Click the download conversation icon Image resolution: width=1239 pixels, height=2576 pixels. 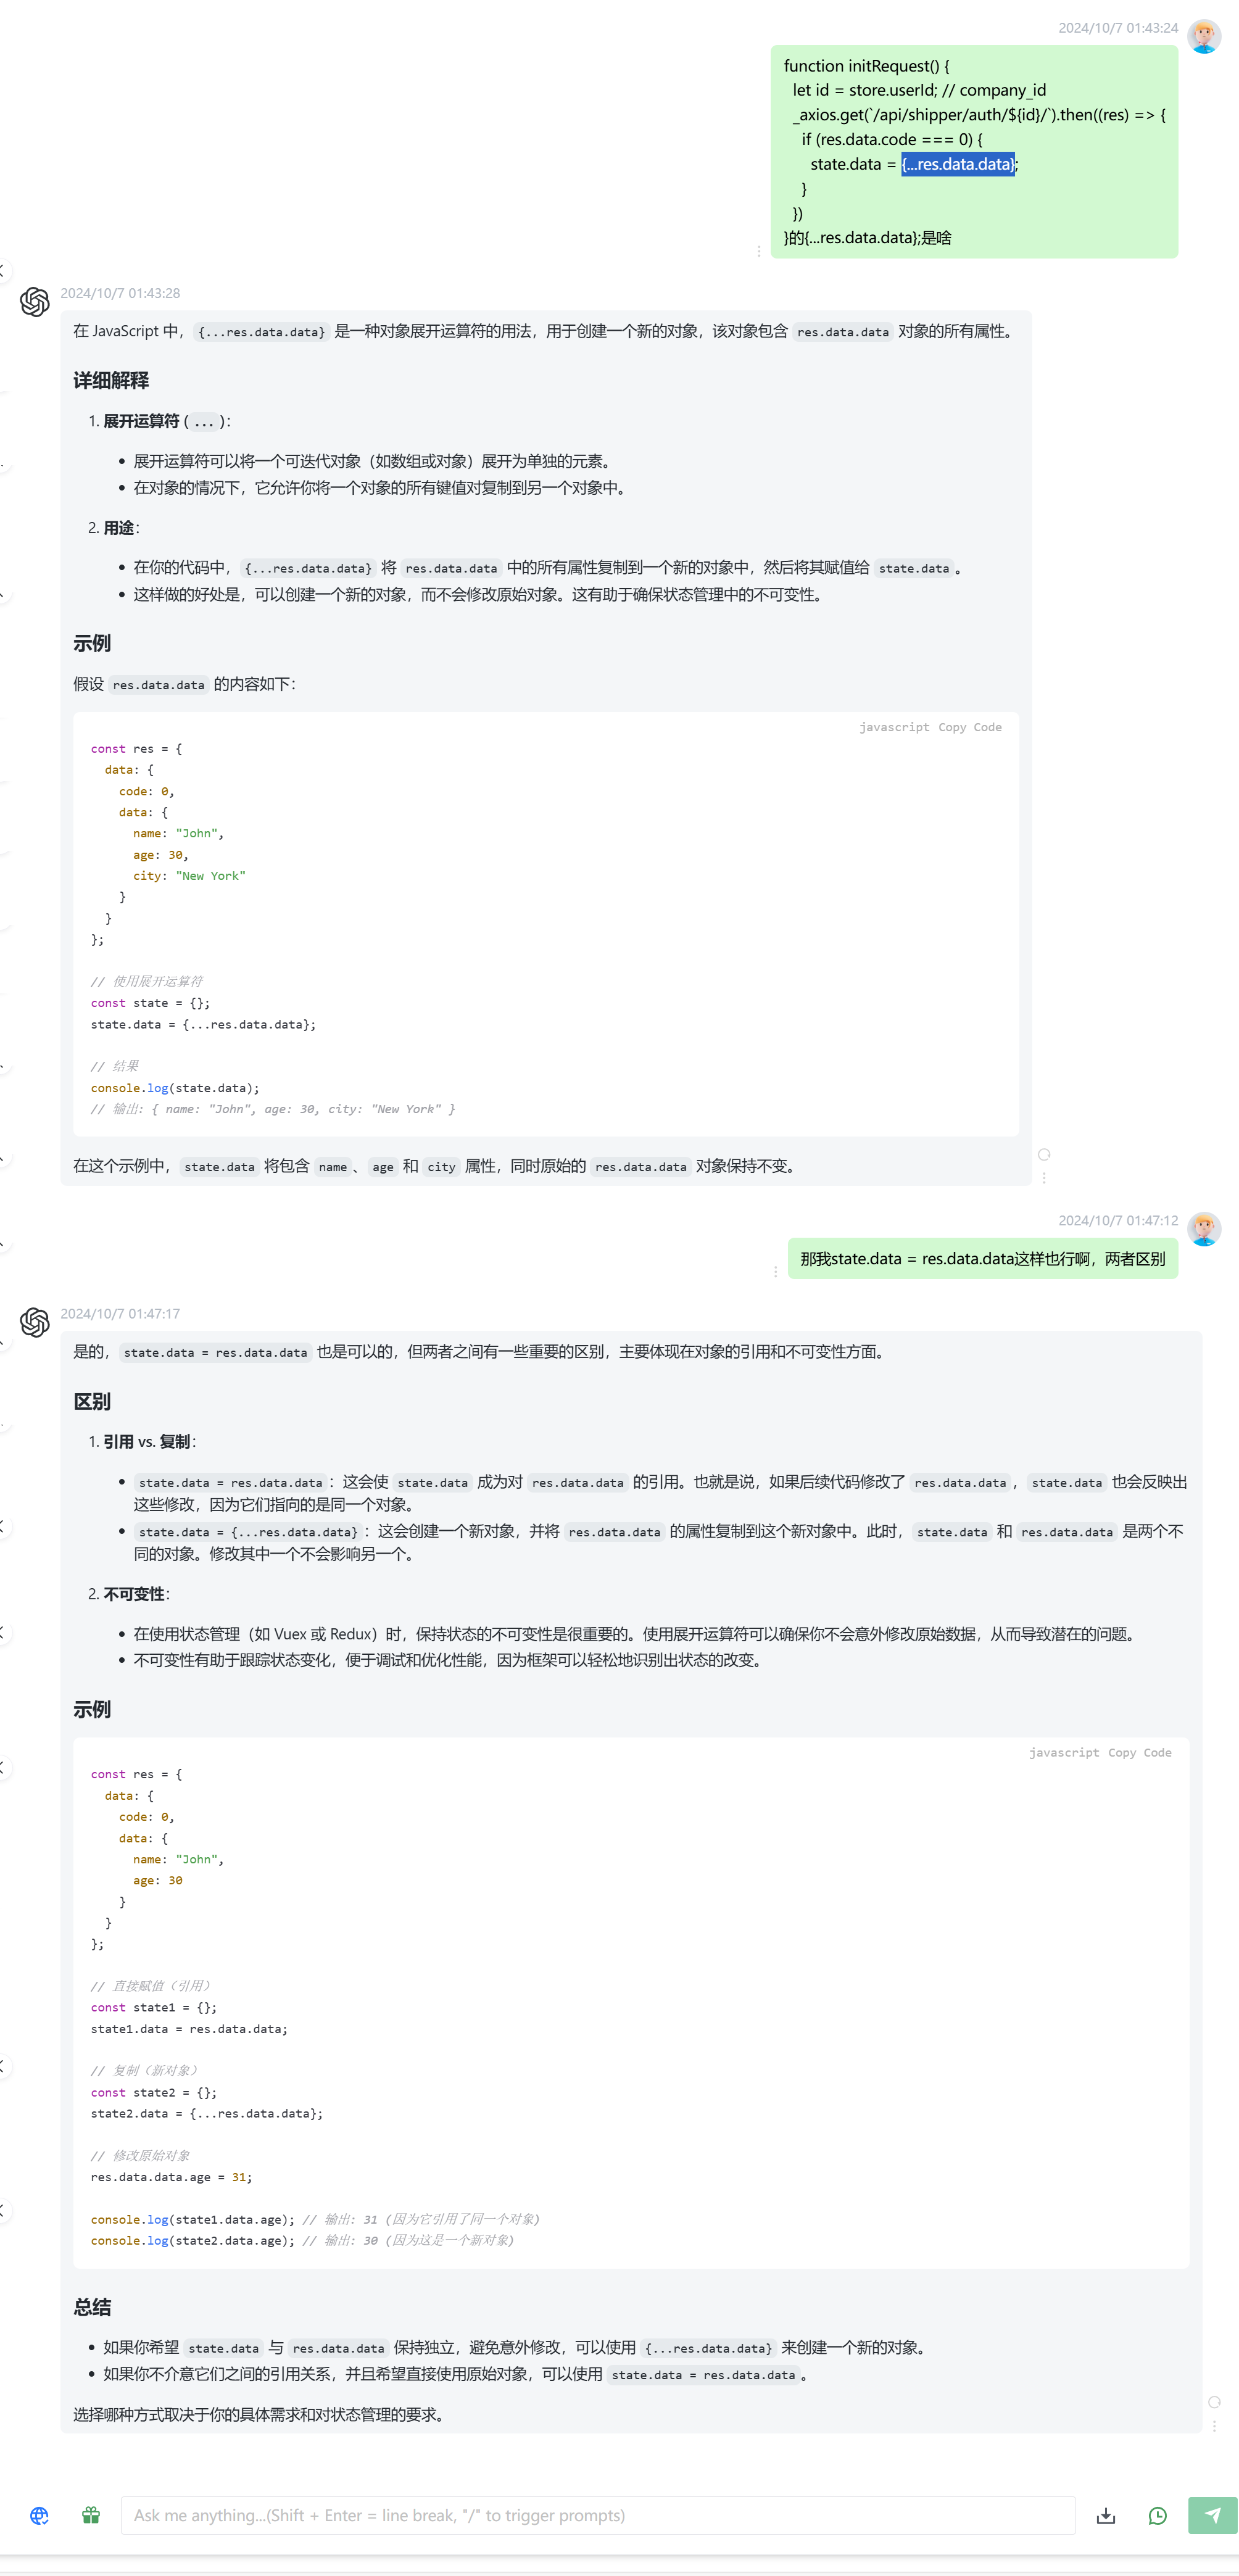pyautogui.click(x=1105, y=2515)
